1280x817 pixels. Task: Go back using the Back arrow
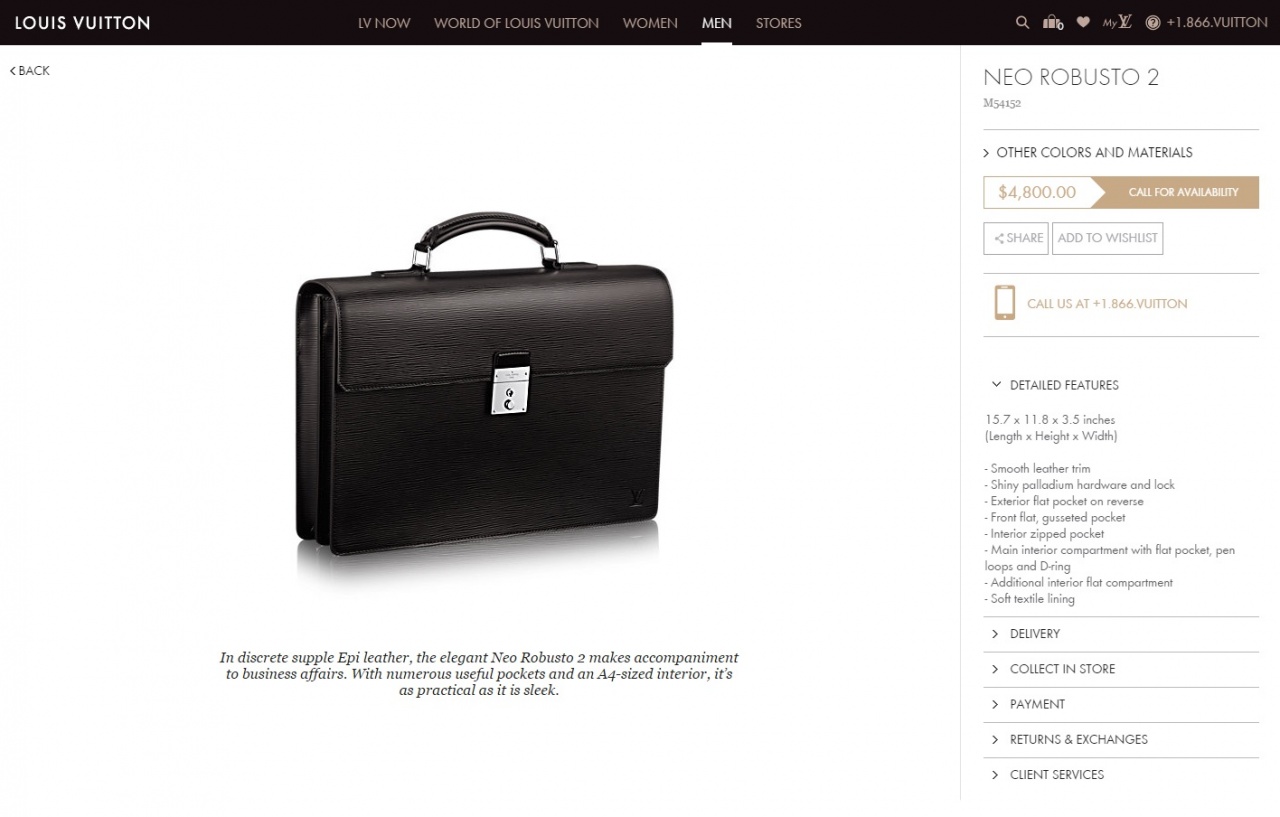click(30, 70)
